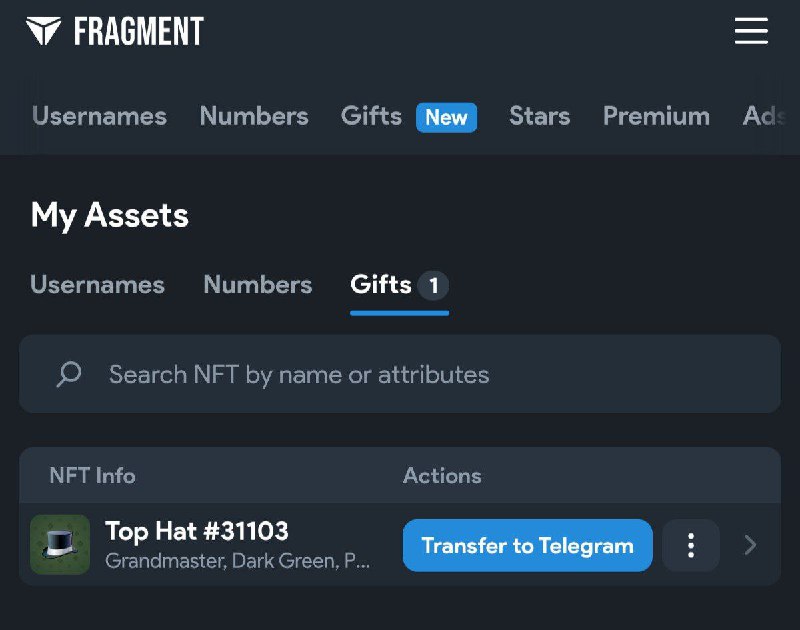Click the search magnifier icon

(69, 375)
